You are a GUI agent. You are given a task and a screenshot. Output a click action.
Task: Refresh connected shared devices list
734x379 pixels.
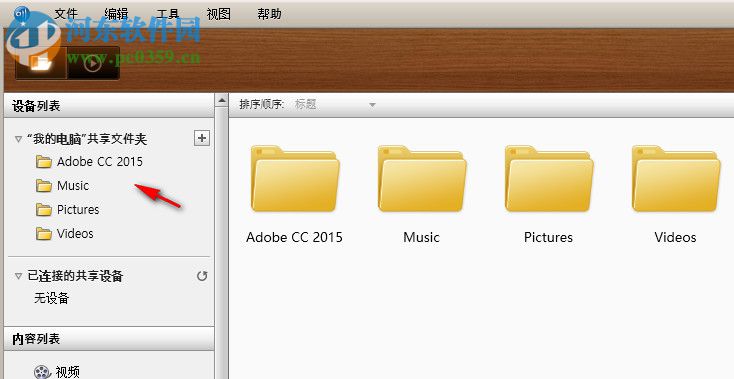(202, 276)
